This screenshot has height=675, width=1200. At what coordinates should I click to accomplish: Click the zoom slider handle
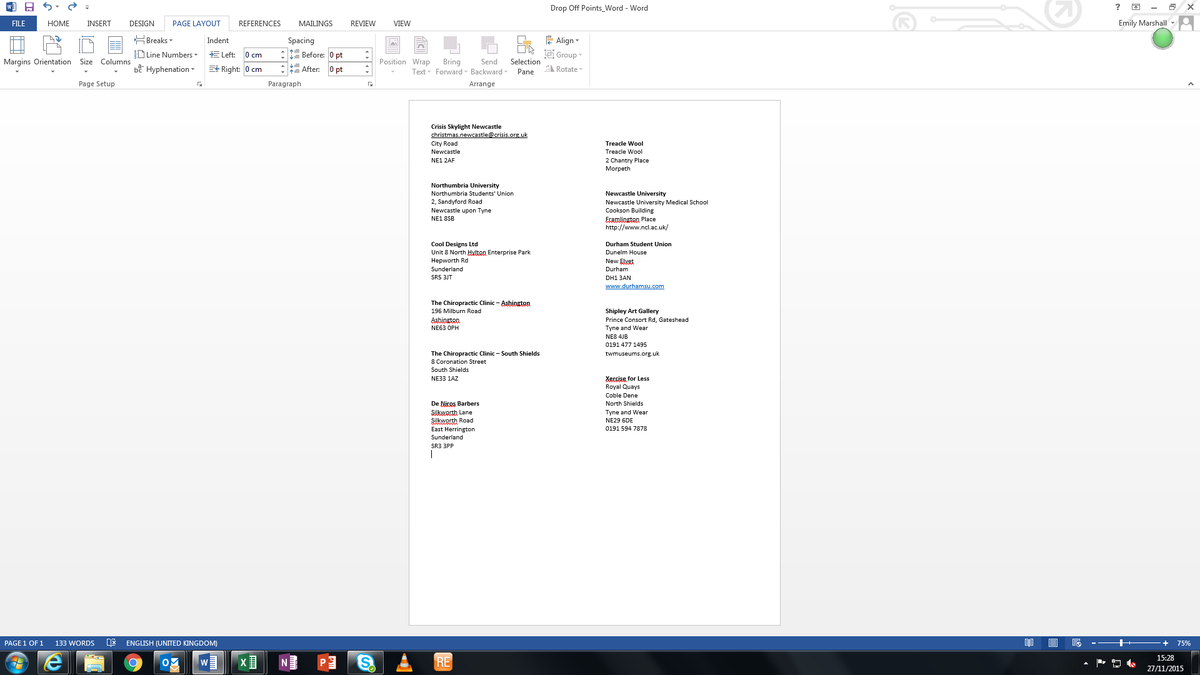[1122, 643]
